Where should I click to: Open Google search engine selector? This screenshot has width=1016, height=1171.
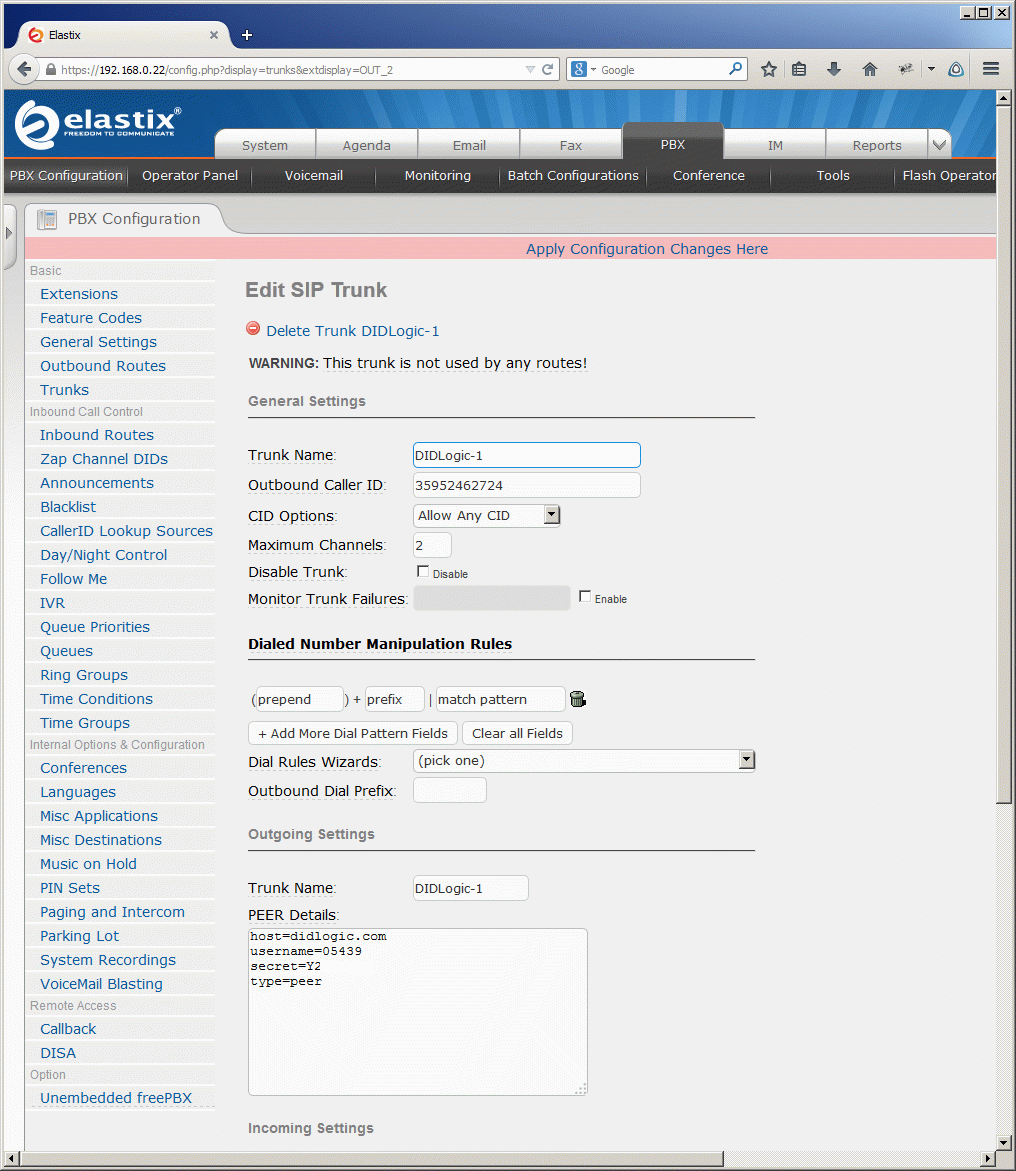(583, 69)
